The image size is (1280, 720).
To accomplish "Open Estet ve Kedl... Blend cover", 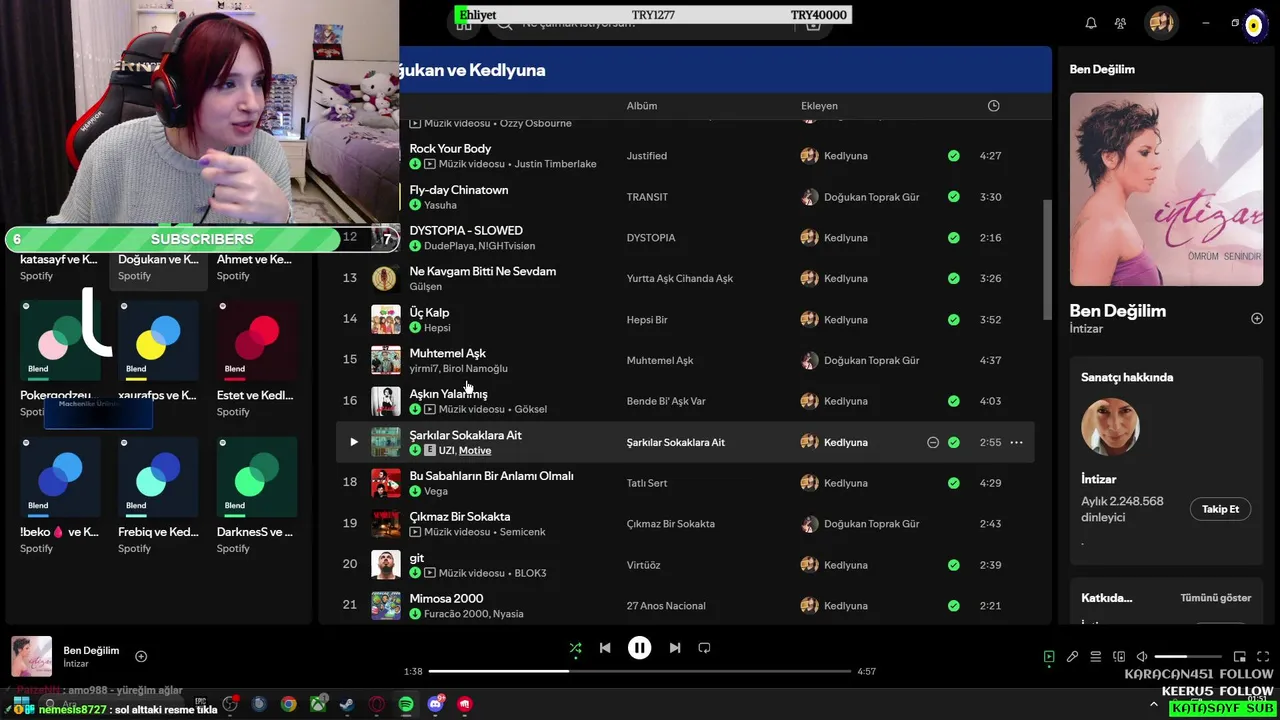I will 257,341.
